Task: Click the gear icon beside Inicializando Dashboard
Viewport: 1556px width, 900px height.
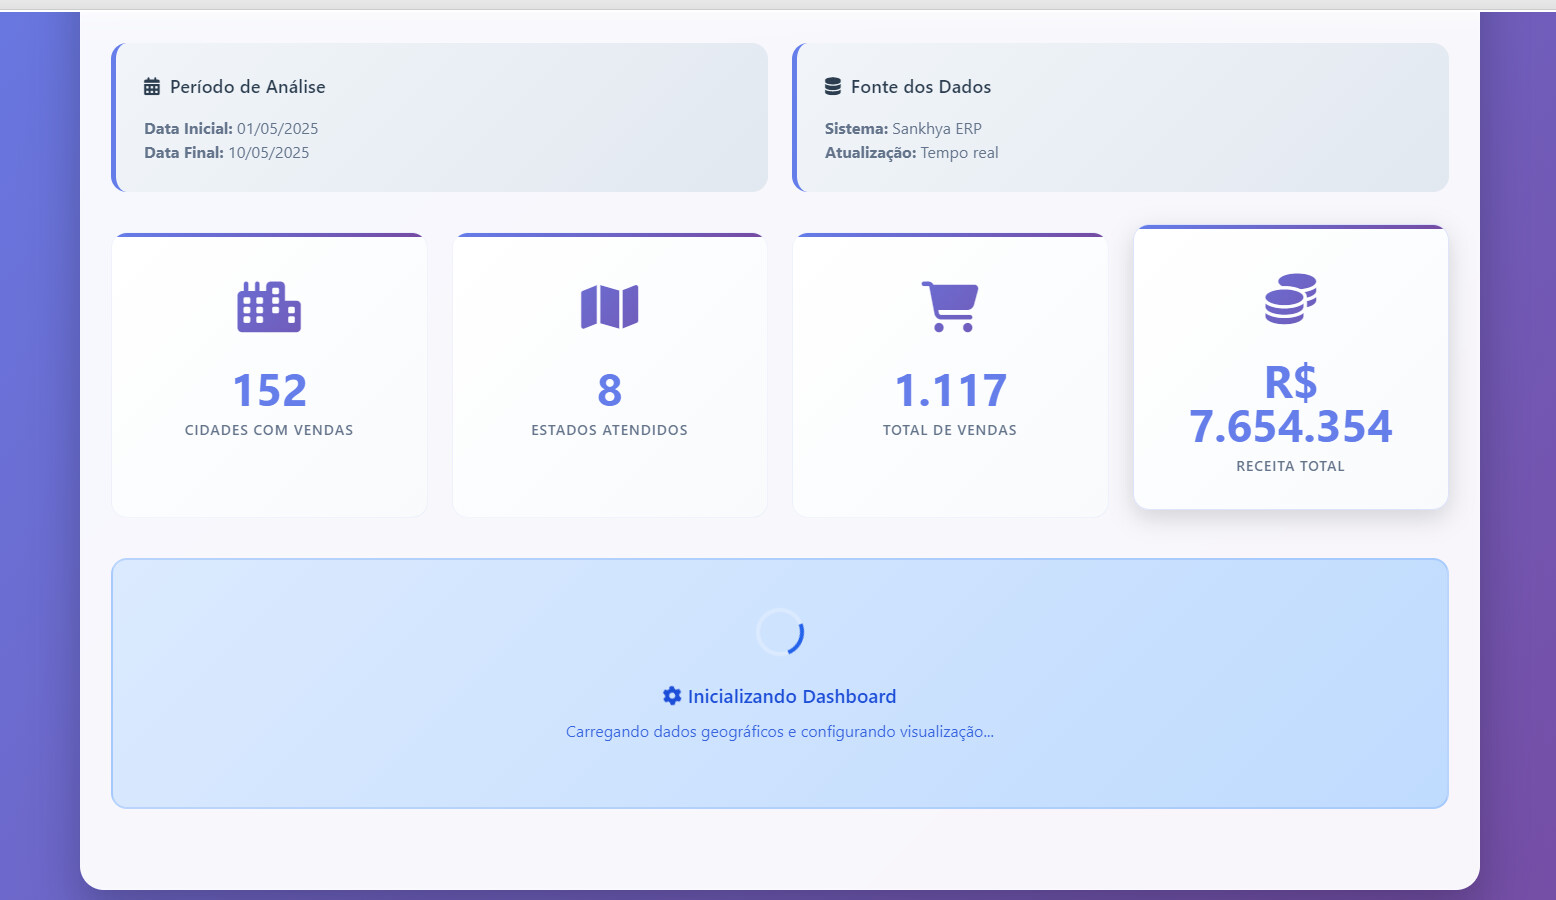Action: tap(672, 696)
